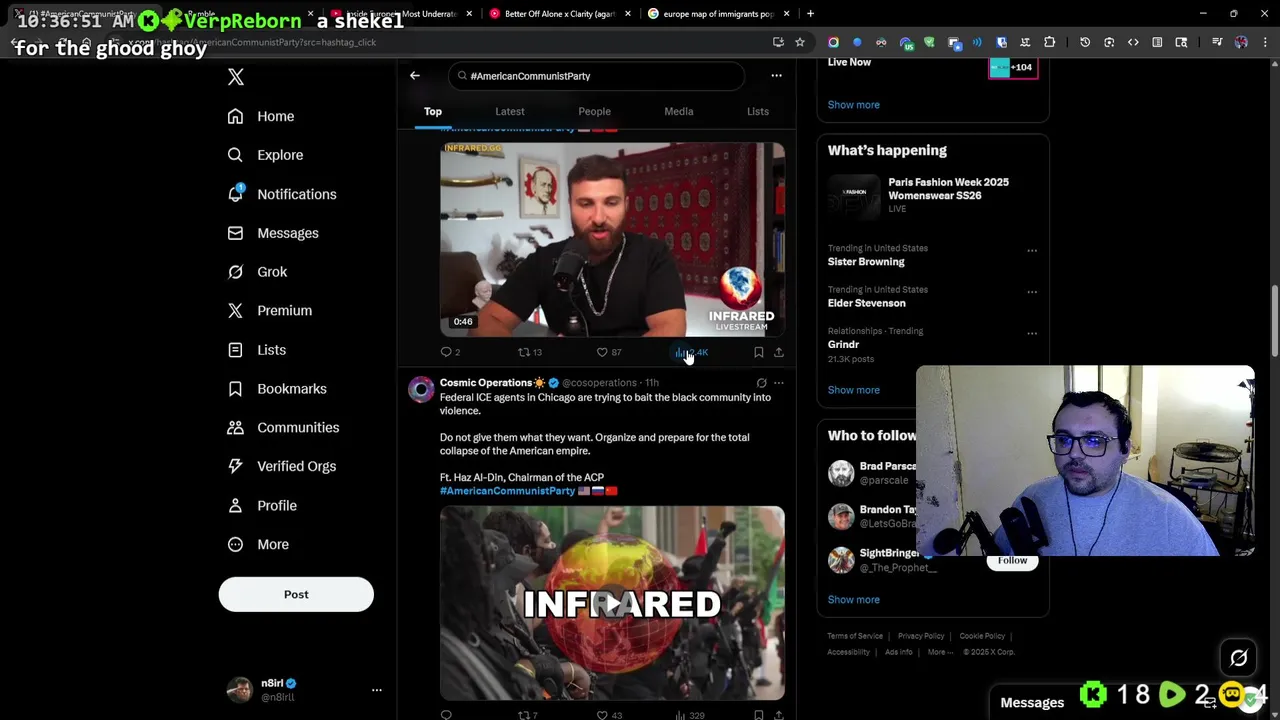Follow the SightBringer account
Screen dimensions: 1280x720
click(x=1012, y=561)
